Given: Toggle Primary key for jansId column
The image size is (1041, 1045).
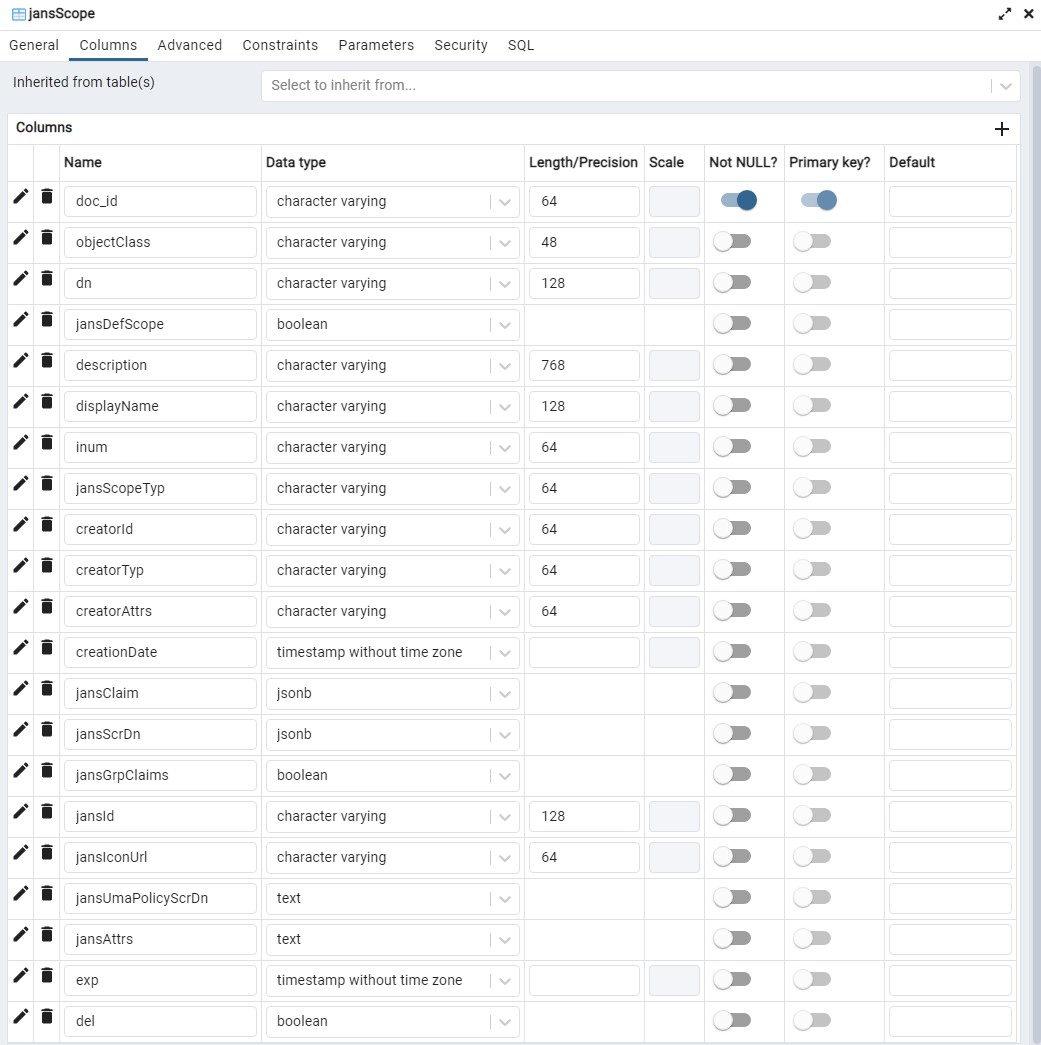Looking at the screenshot, I should [812, 816].
